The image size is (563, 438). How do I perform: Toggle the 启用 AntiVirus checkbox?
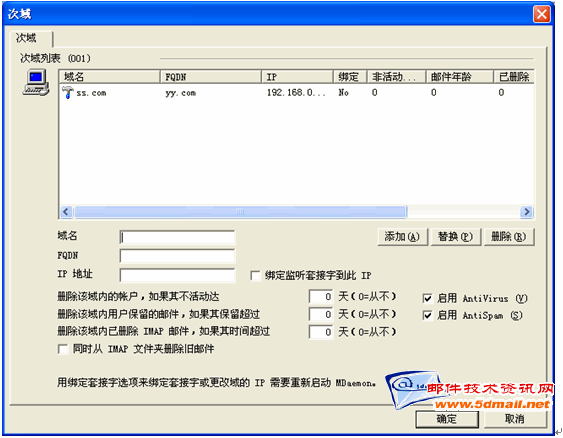427,298
